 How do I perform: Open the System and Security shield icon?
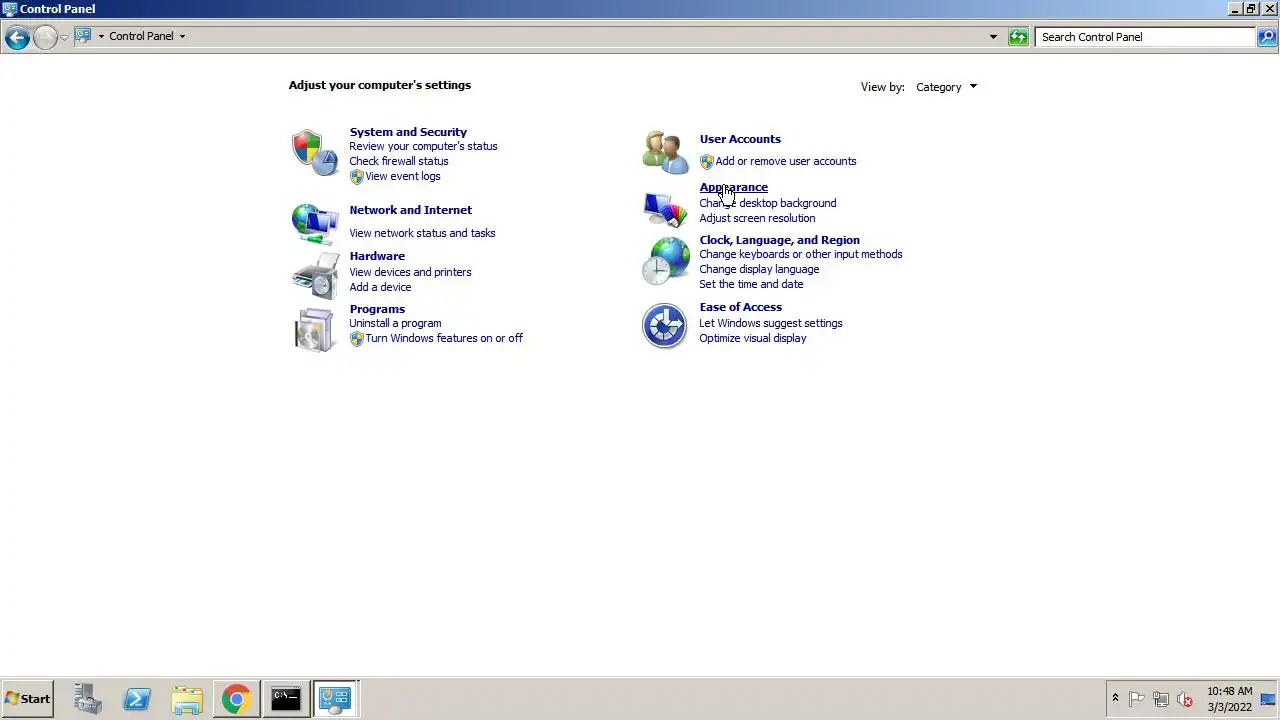click(315, 153)
